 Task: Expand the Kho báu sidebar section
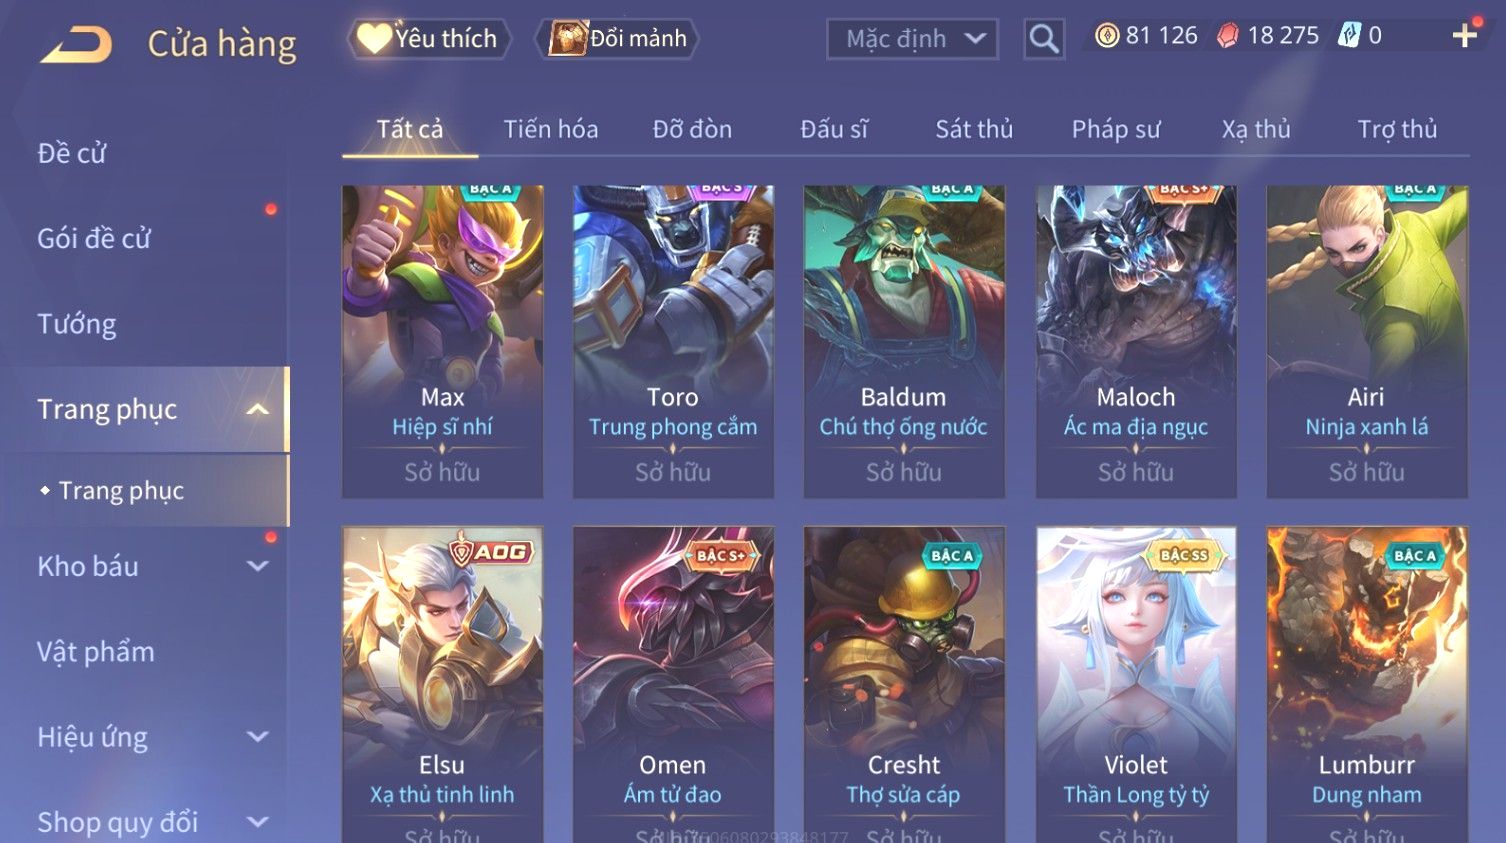pyautogui.click(x=257, y=566)
